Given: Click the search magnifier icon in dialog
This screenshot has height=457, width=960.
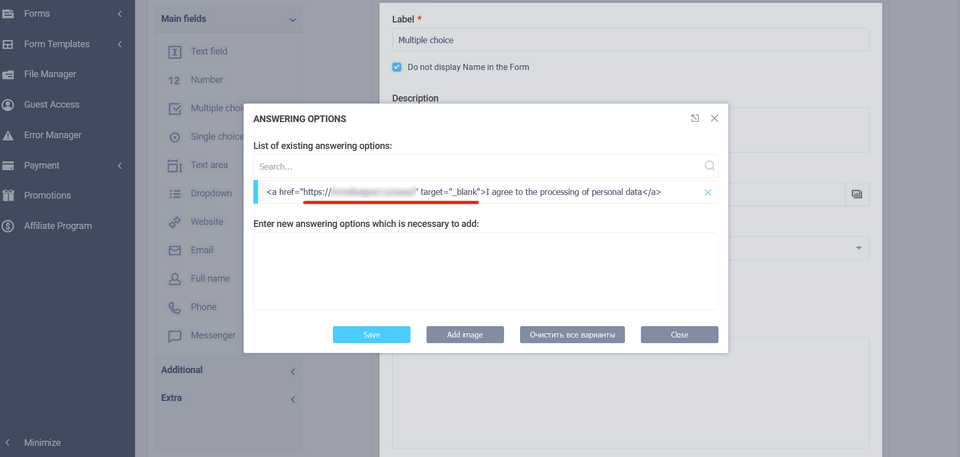Looking at the screenshot, I should (x=710, y=166).
